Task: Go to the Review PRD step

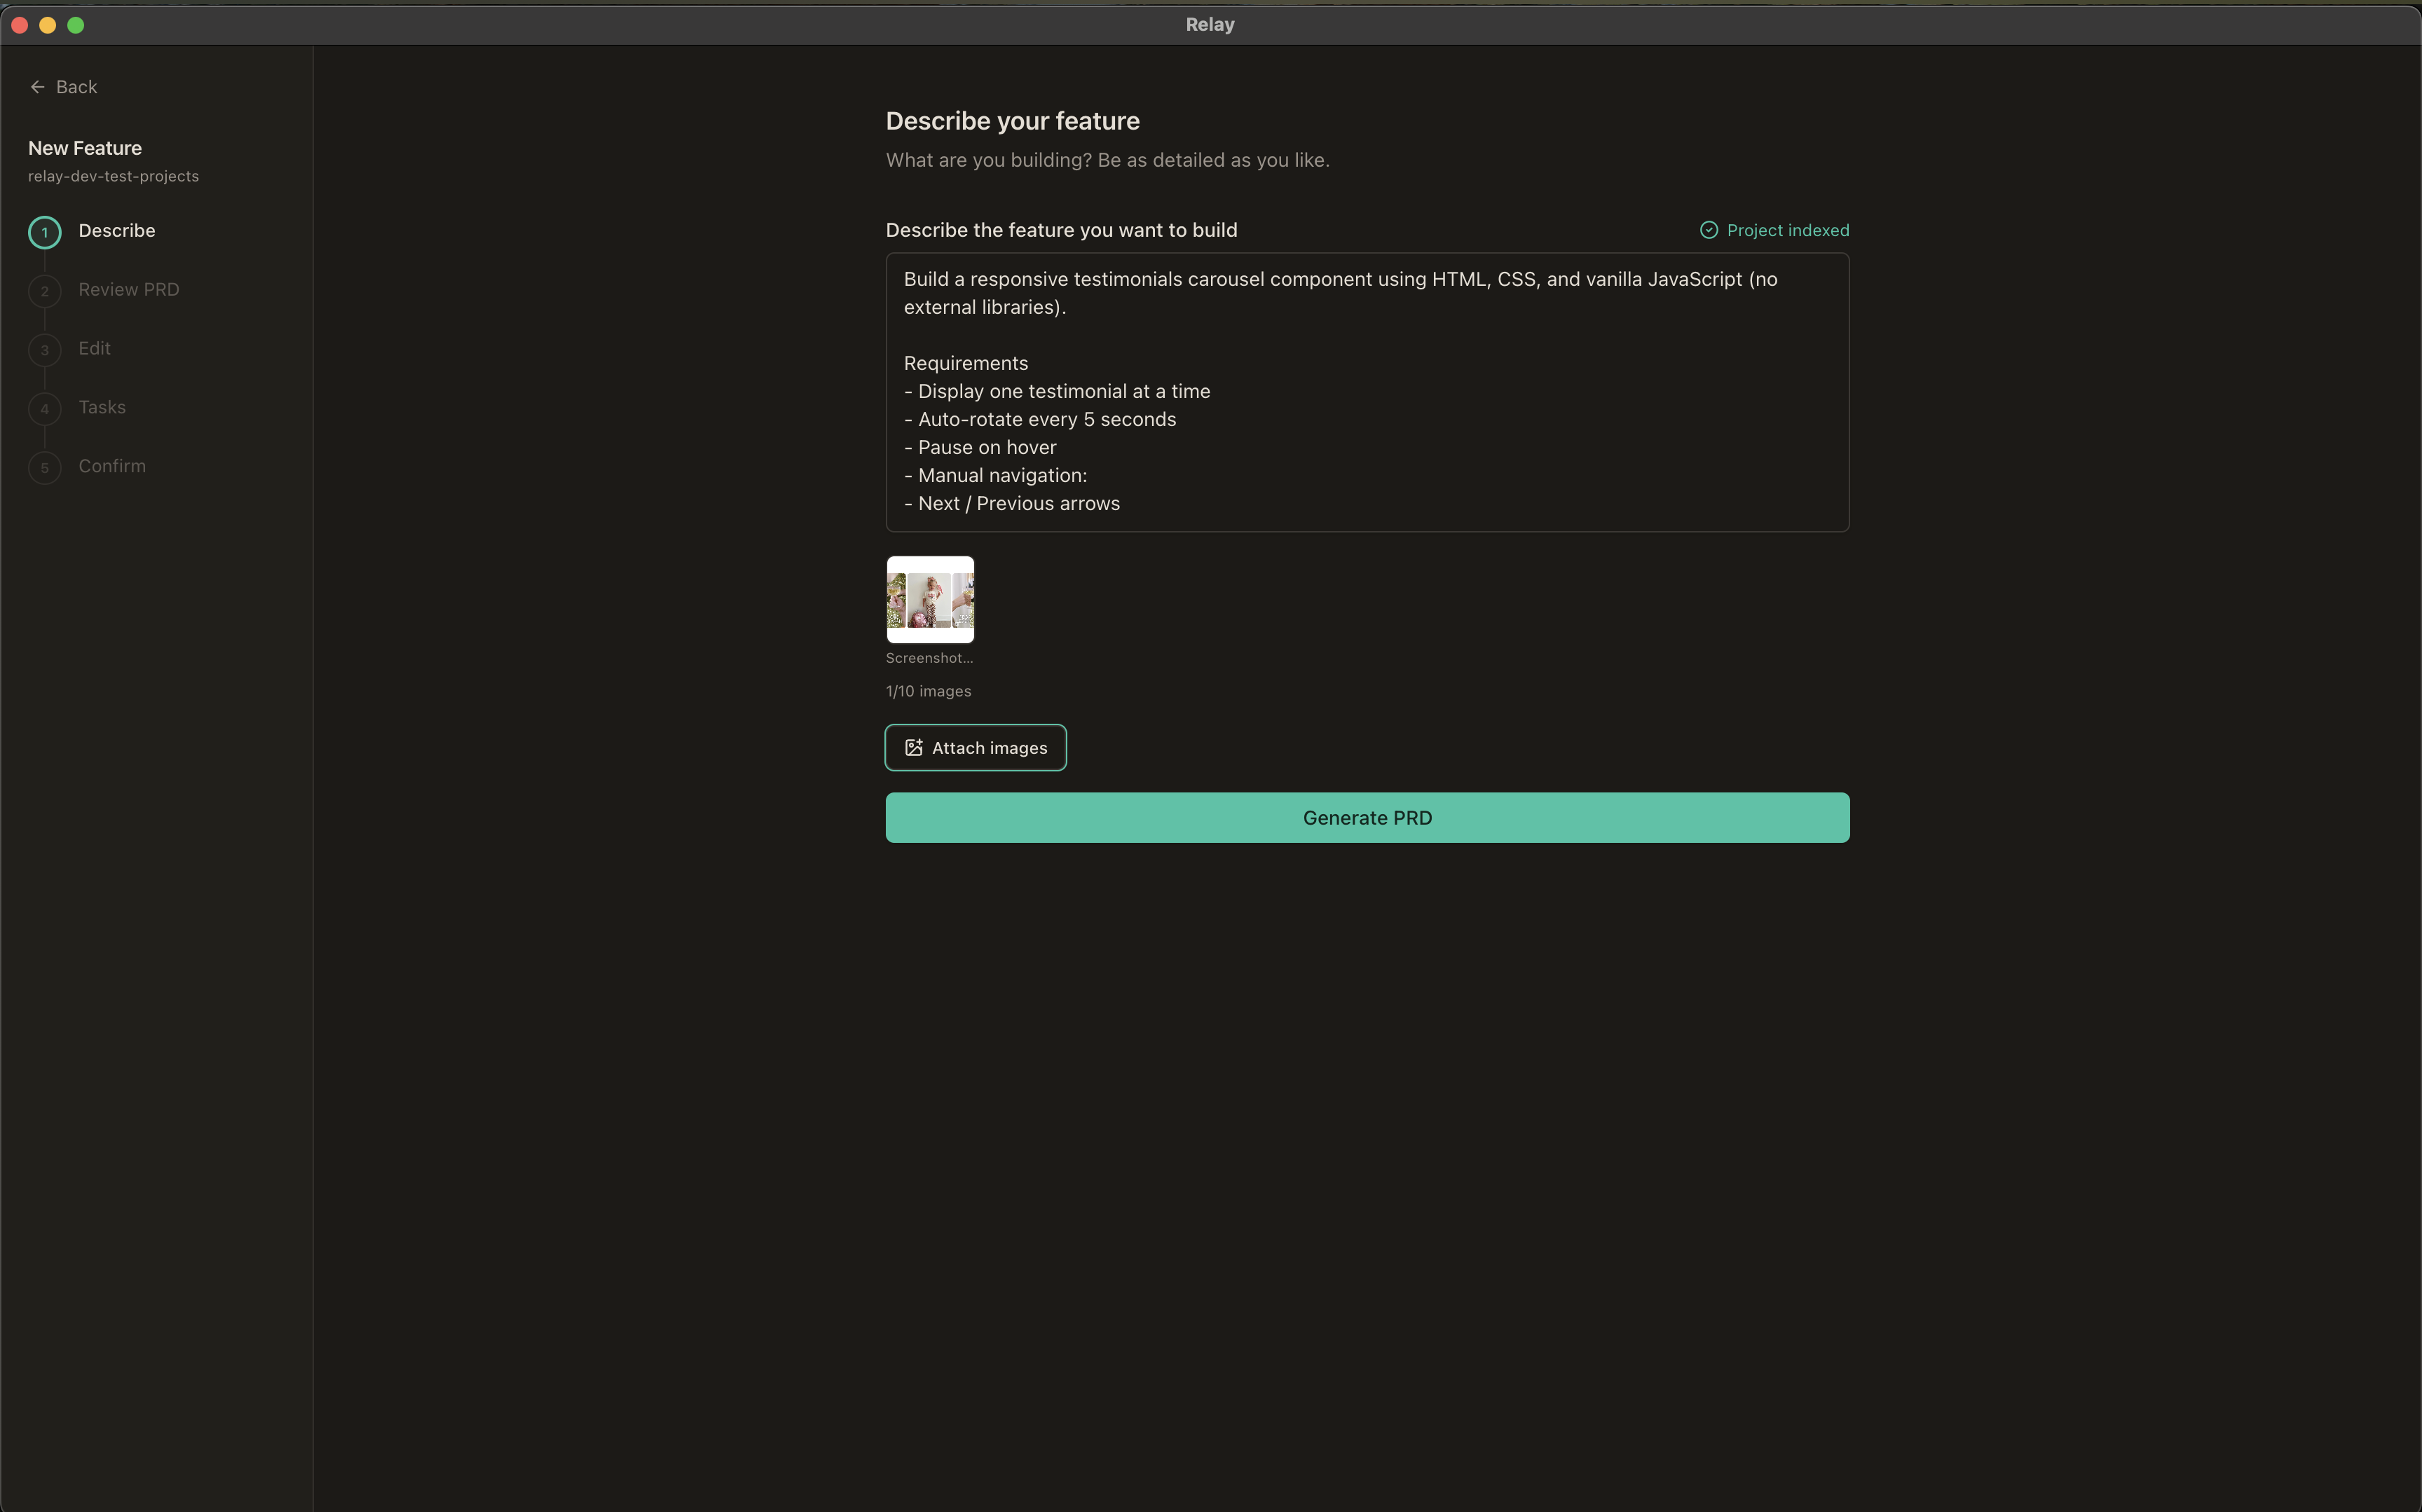Action: tap(128, 290)
